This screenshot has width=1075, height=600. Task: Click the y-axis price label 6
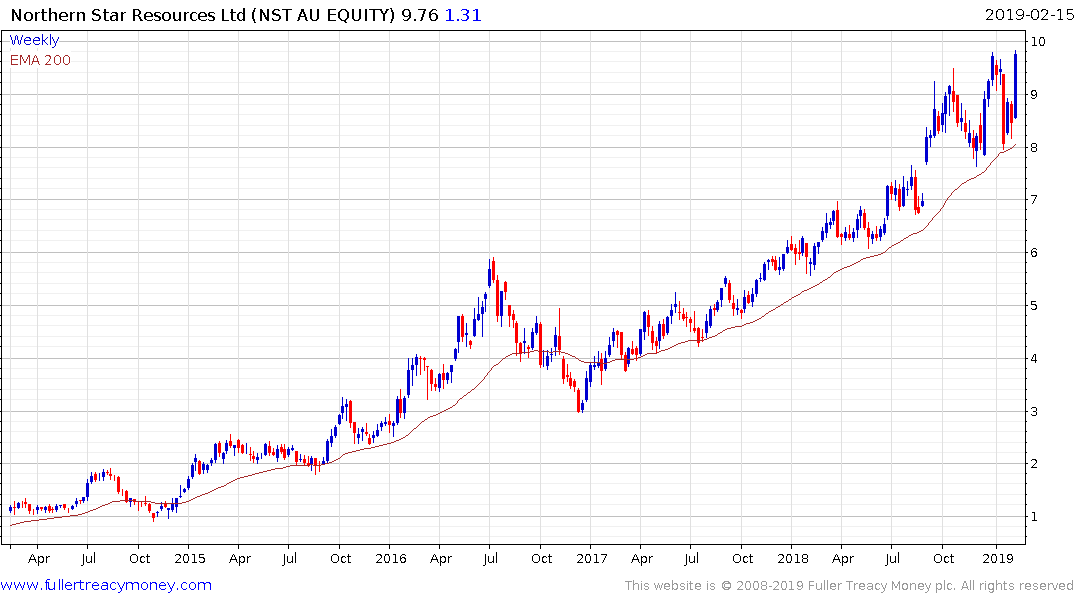click(1035, 252)
